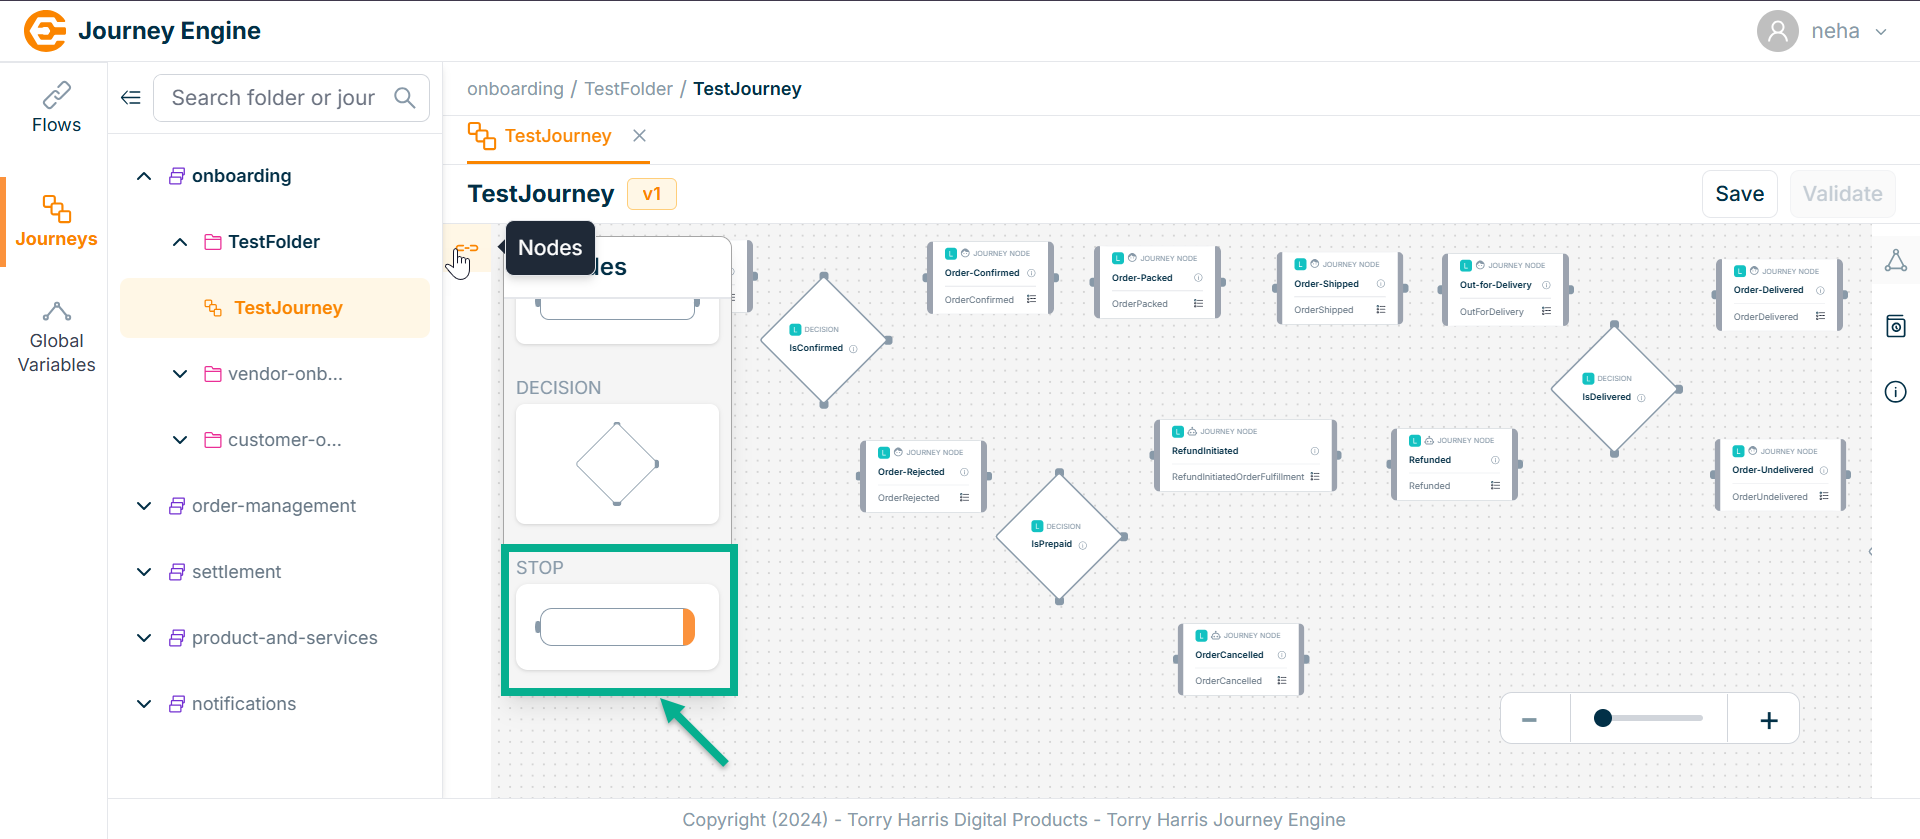Expand the vendor-onb... folder
Viewport: 1920px width, 839px height.
click(180, 374)
